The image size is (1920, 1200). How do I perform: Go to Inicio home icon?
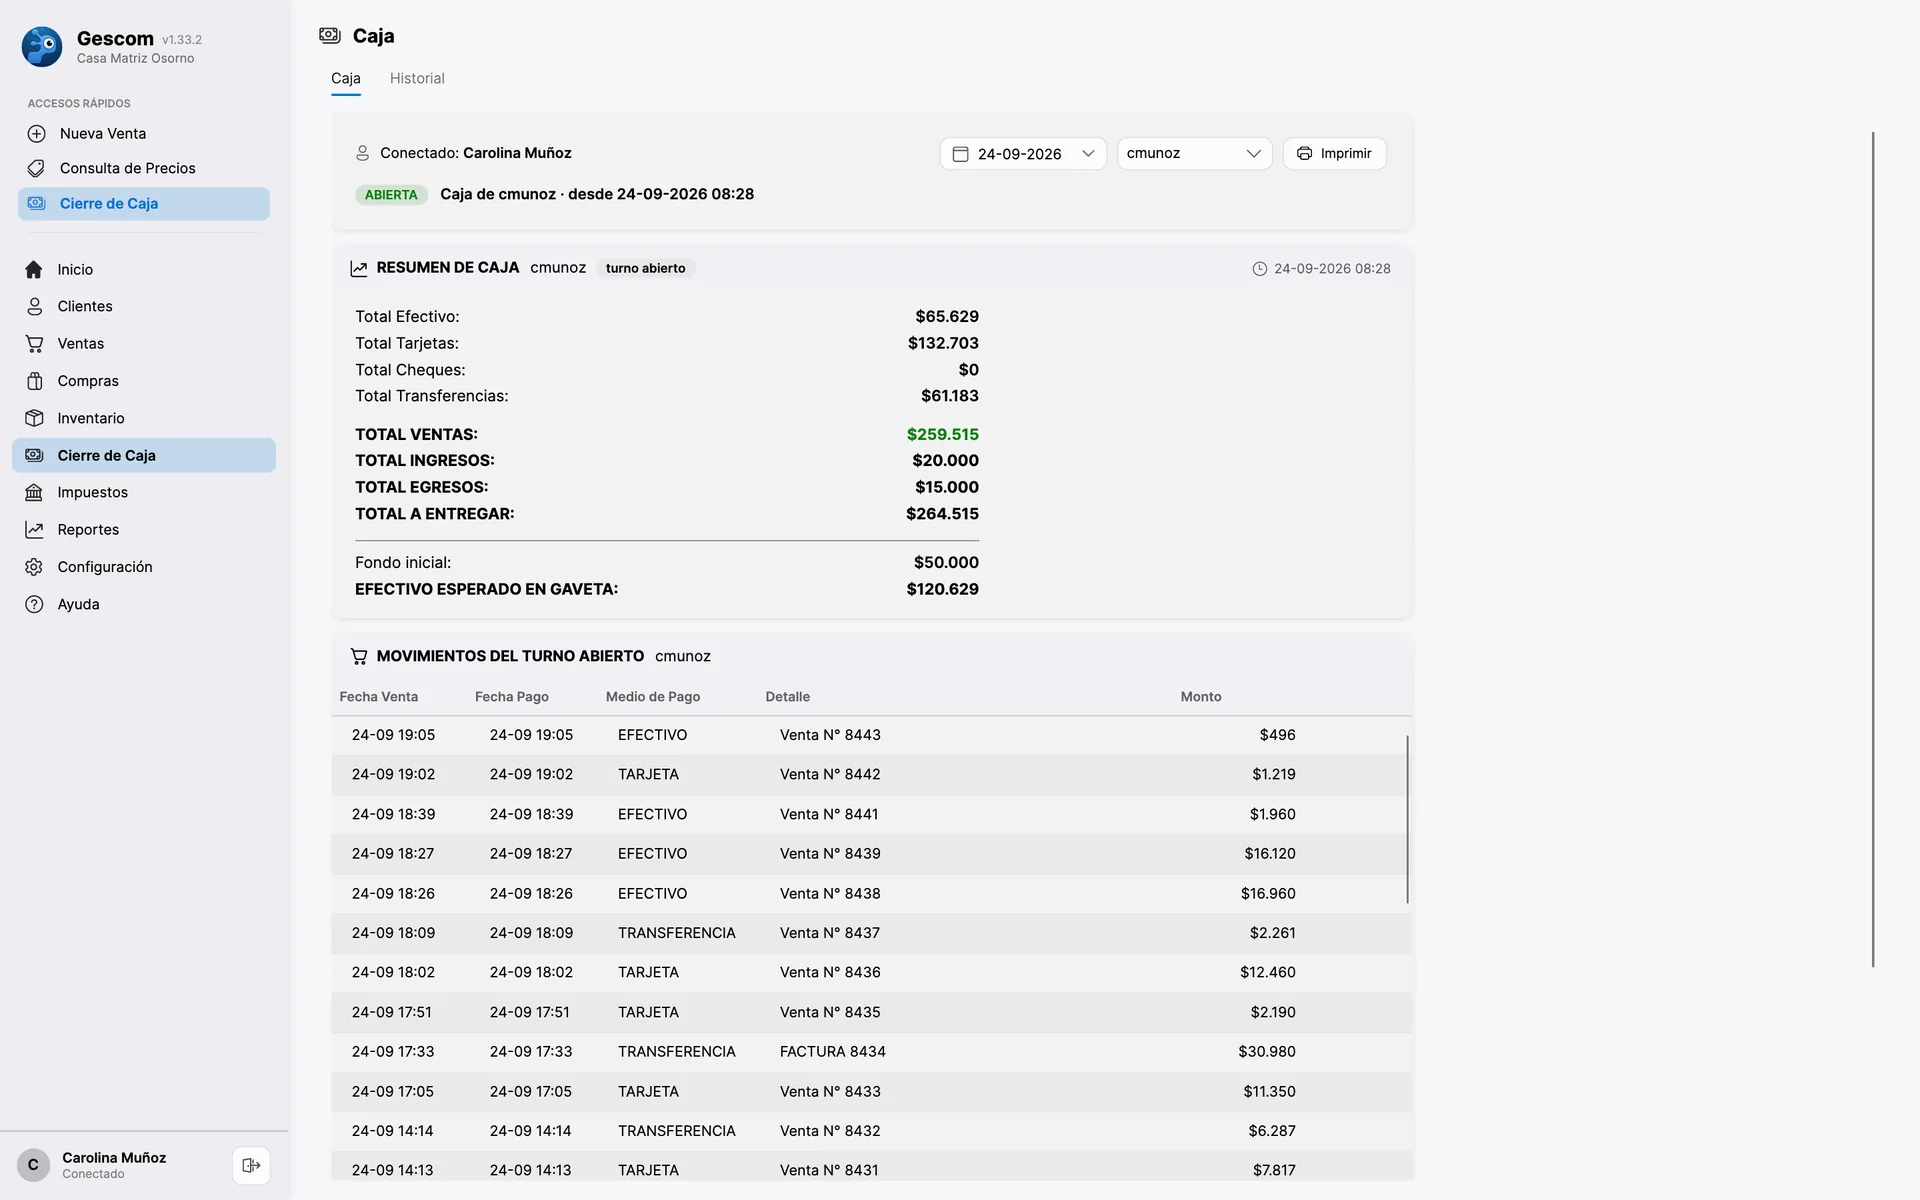pyautogui.click(x=34, y=269)
